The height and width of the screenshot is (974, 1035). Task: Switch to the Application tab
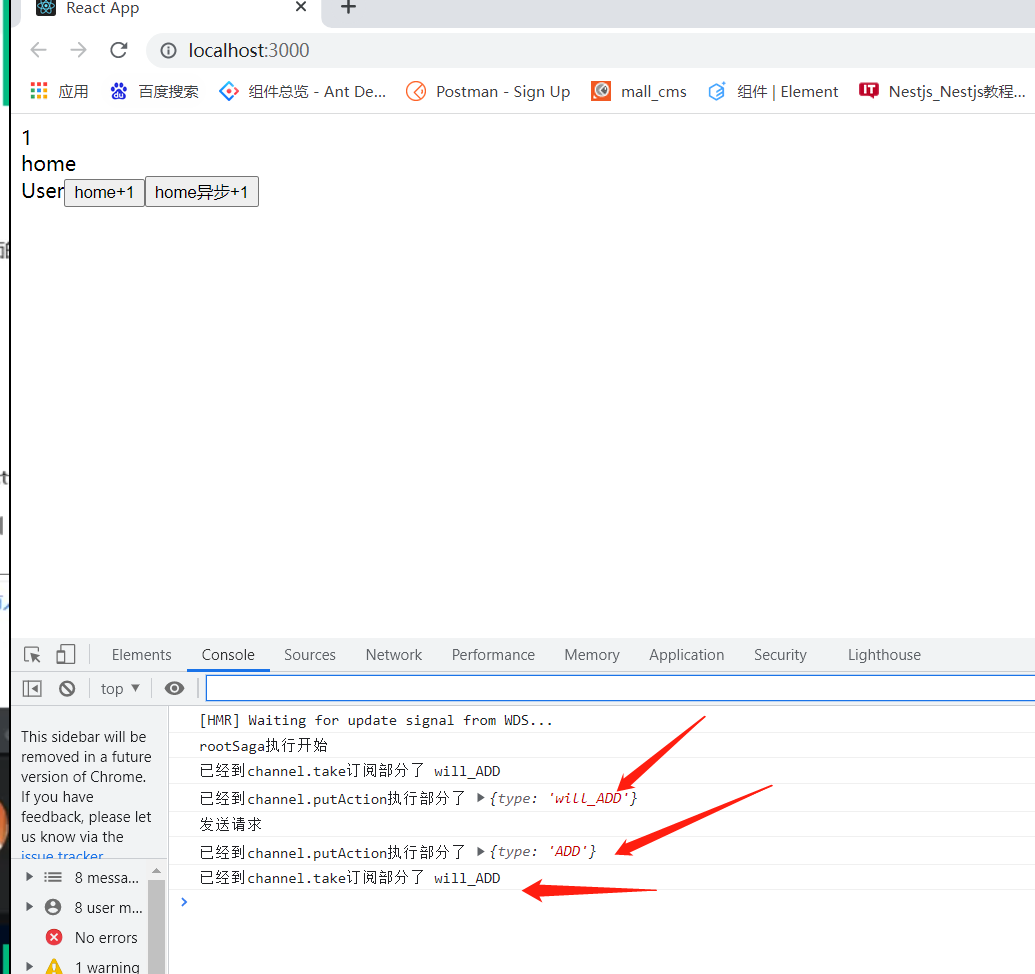(686, 655)
